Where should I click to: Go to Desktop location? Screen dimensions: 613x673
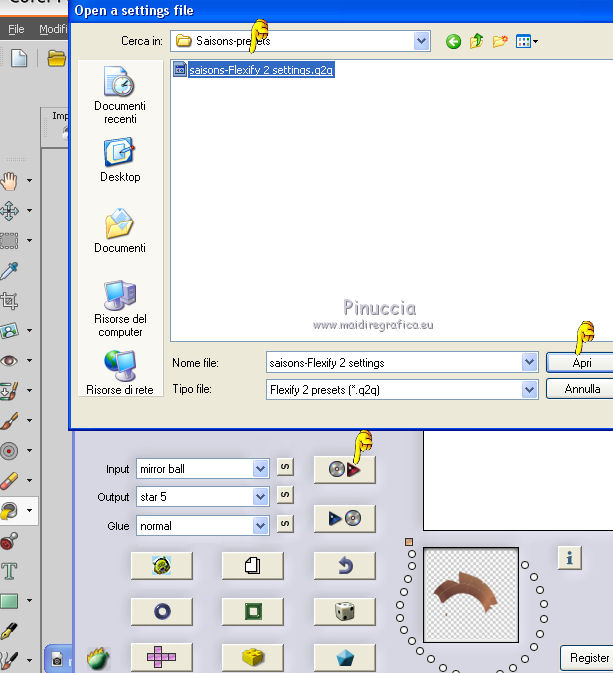pos(120,160)
